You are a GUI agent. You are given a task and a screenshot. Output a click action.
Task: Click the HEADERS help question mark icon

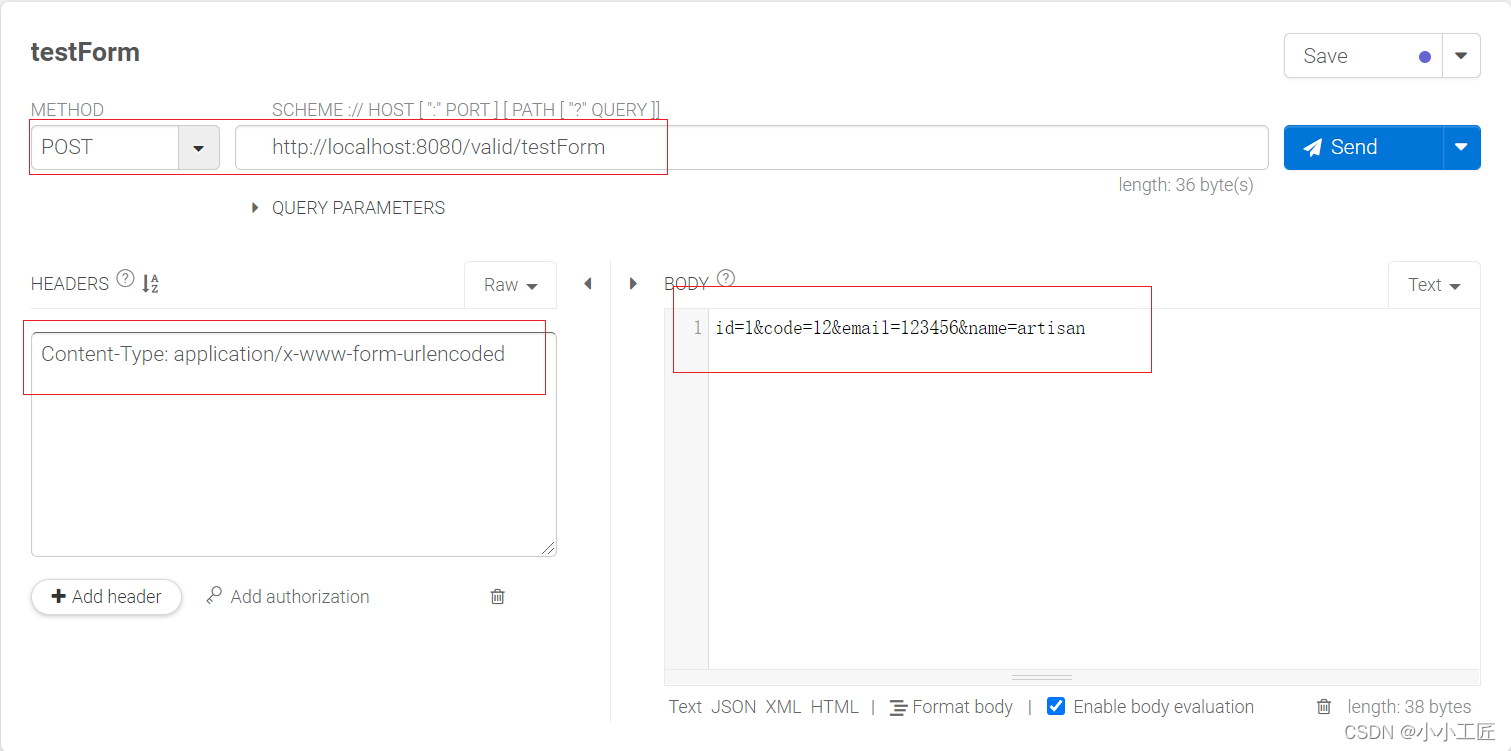pyautogui.click(x=124, y=279)
